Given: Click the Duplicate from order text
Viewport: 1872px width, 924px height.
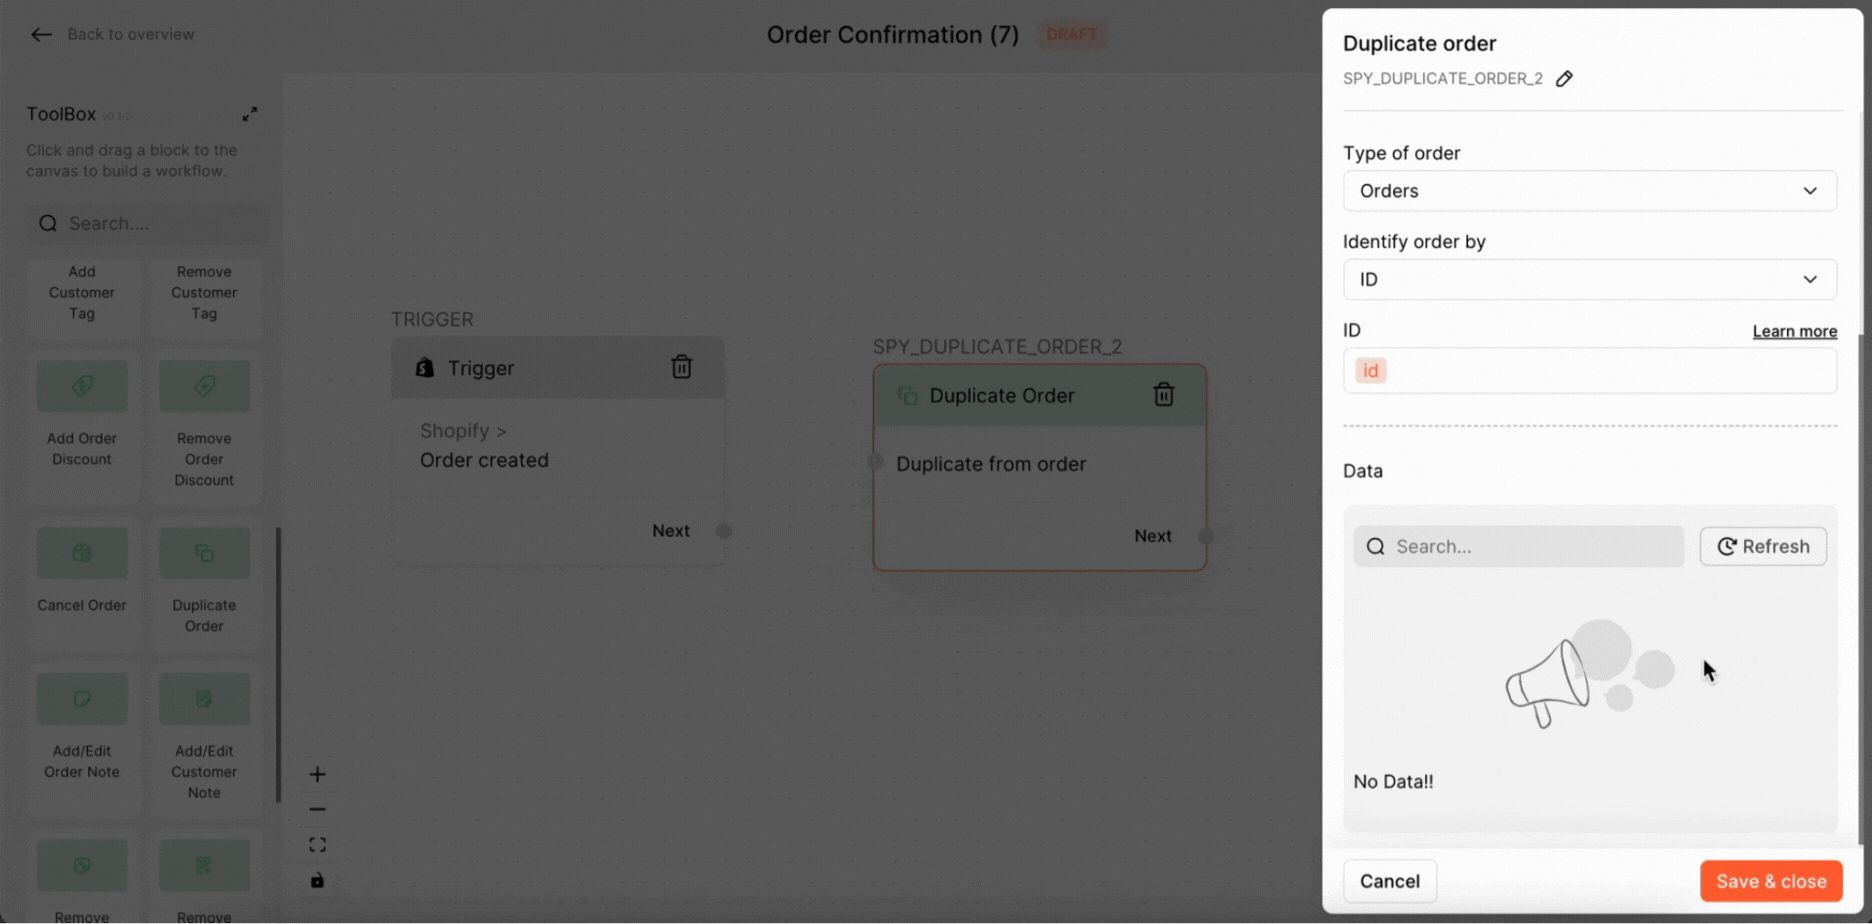Looking at the screenshot, I should (991, 464).
